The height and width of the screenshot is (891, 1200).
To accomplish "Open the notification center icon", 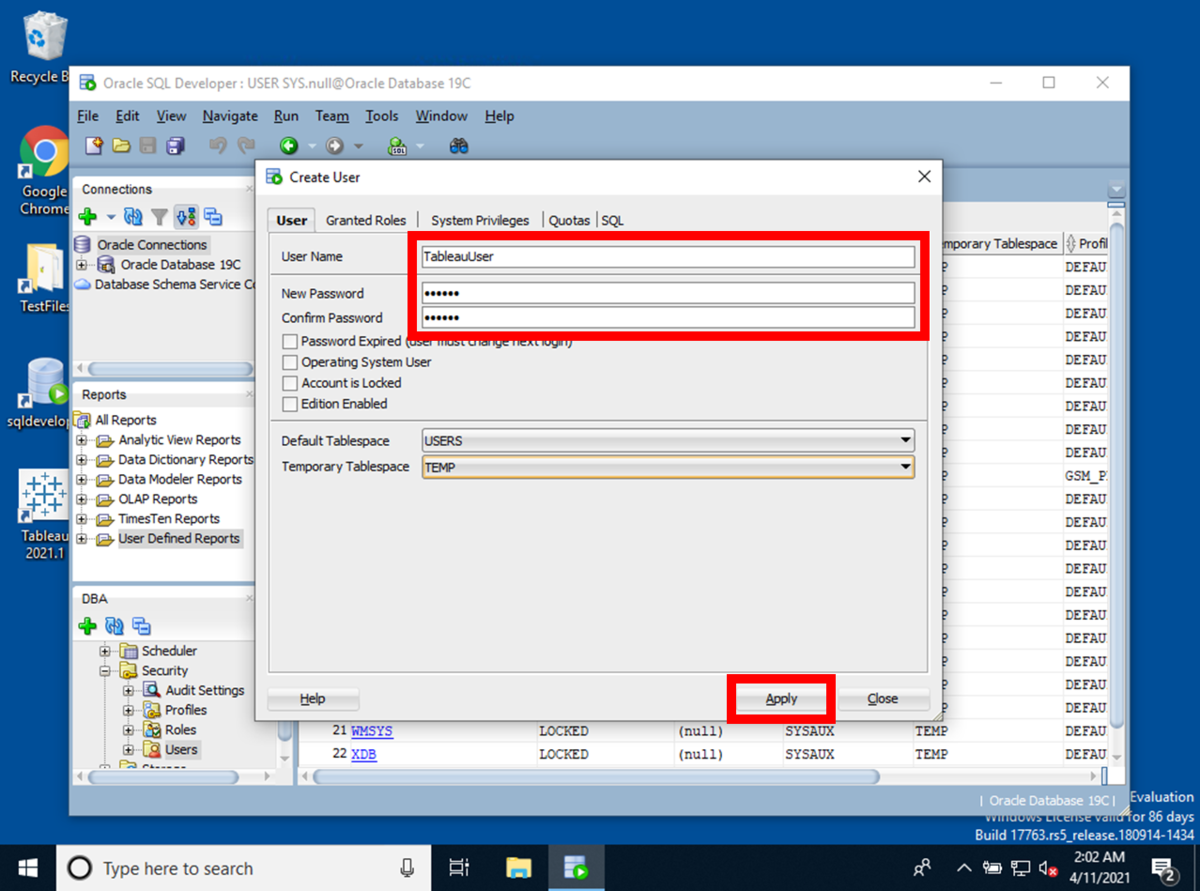I will (x=1163, y=867).
